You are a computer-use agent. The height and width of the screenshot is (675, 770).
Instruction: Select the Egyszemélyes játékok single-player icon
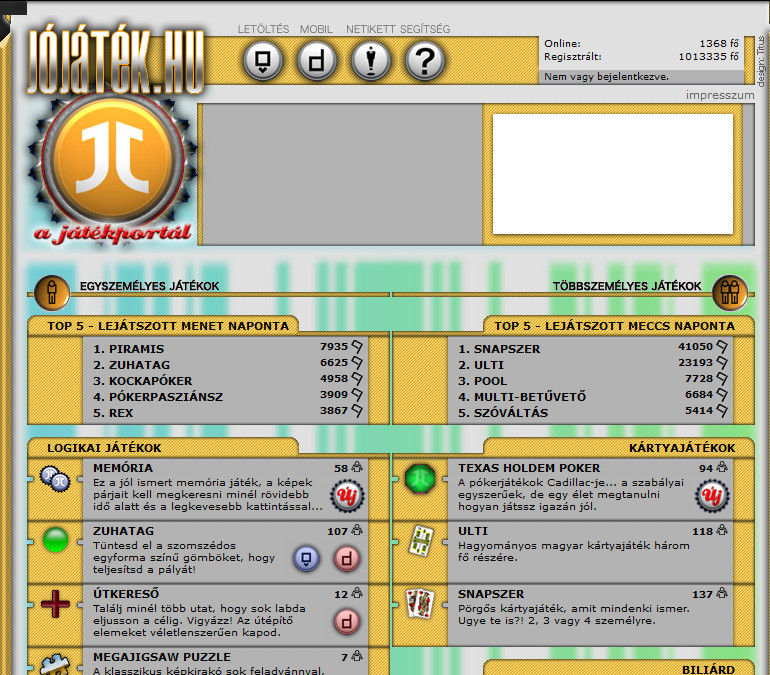pos(52,291)
